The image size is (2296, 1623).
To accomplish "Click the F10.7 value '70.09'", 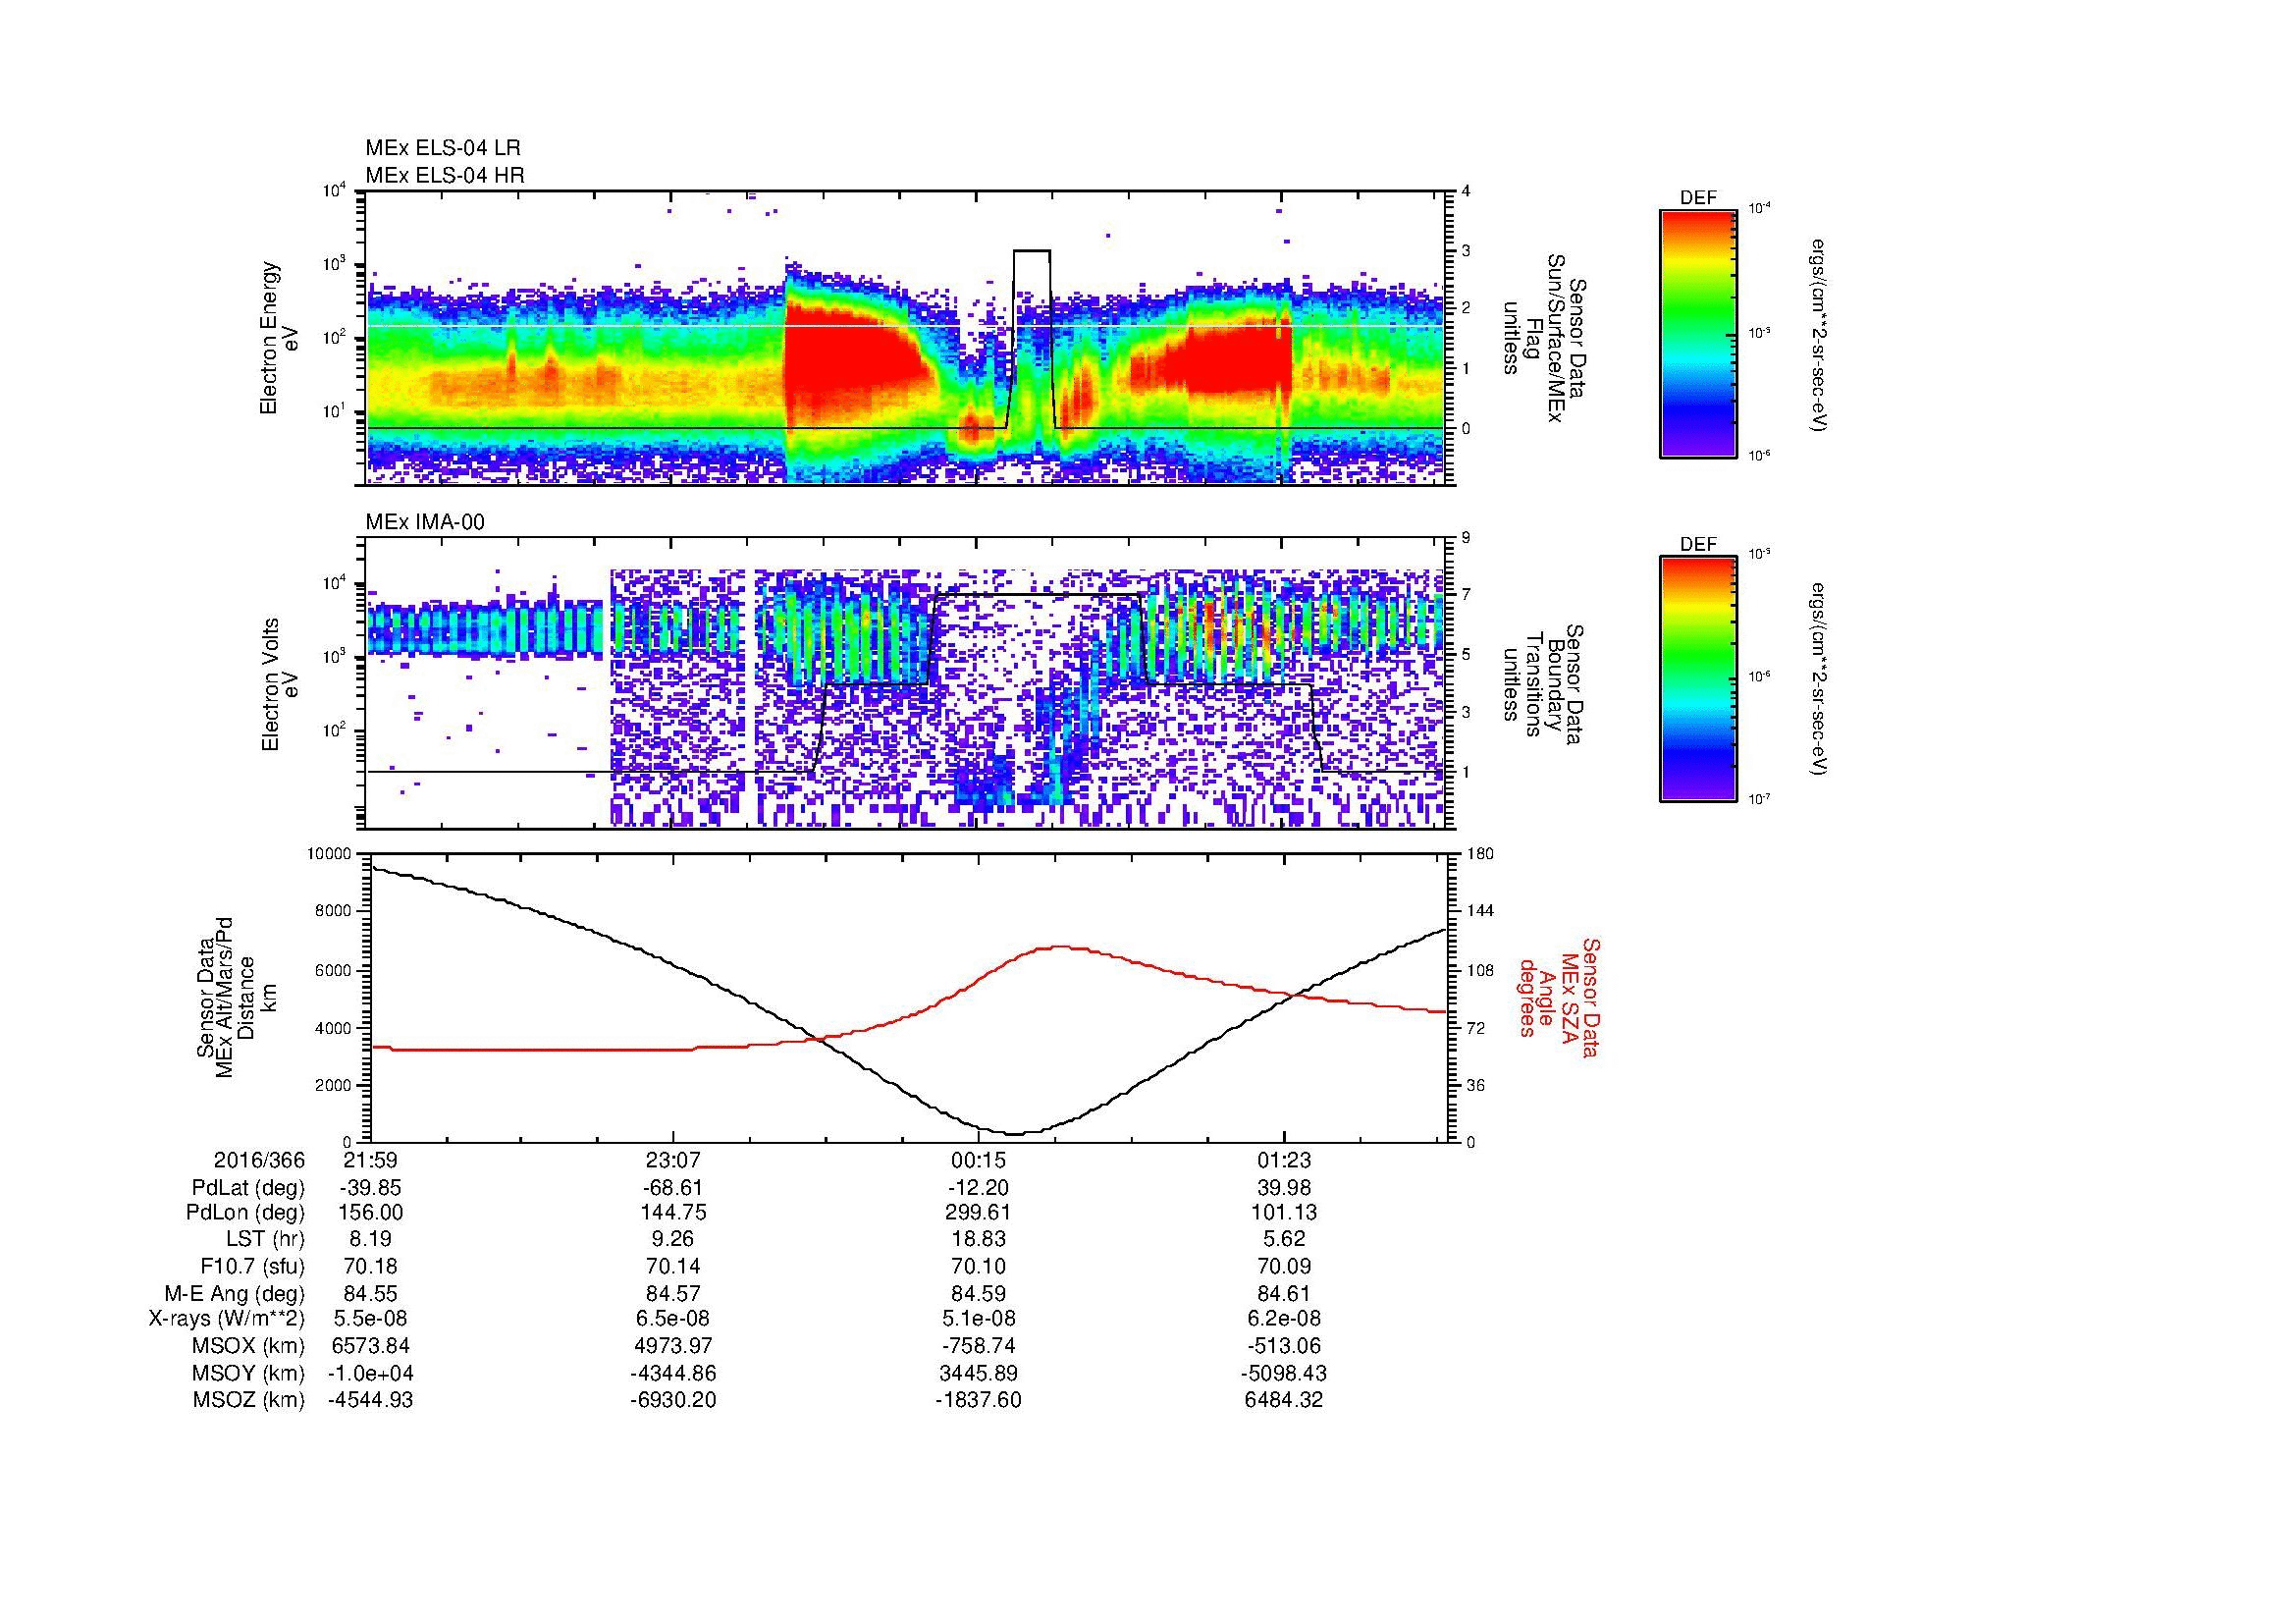I will click(1284, 1266).
